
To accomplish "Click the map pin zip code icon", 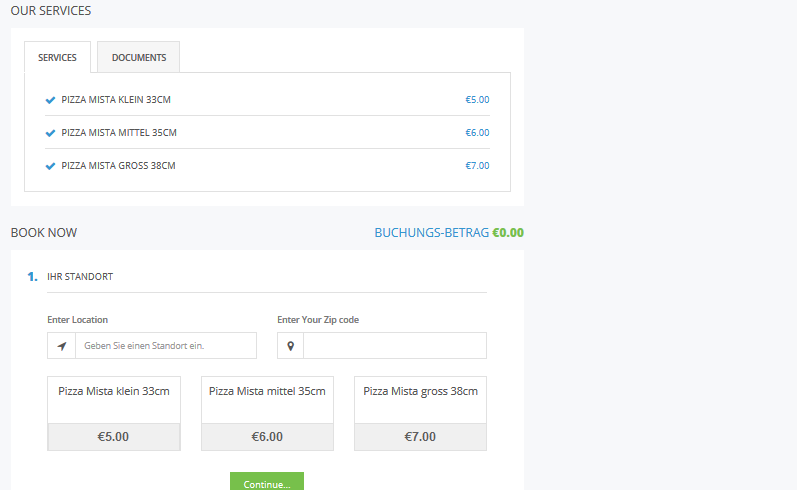I will coord(291,346).
